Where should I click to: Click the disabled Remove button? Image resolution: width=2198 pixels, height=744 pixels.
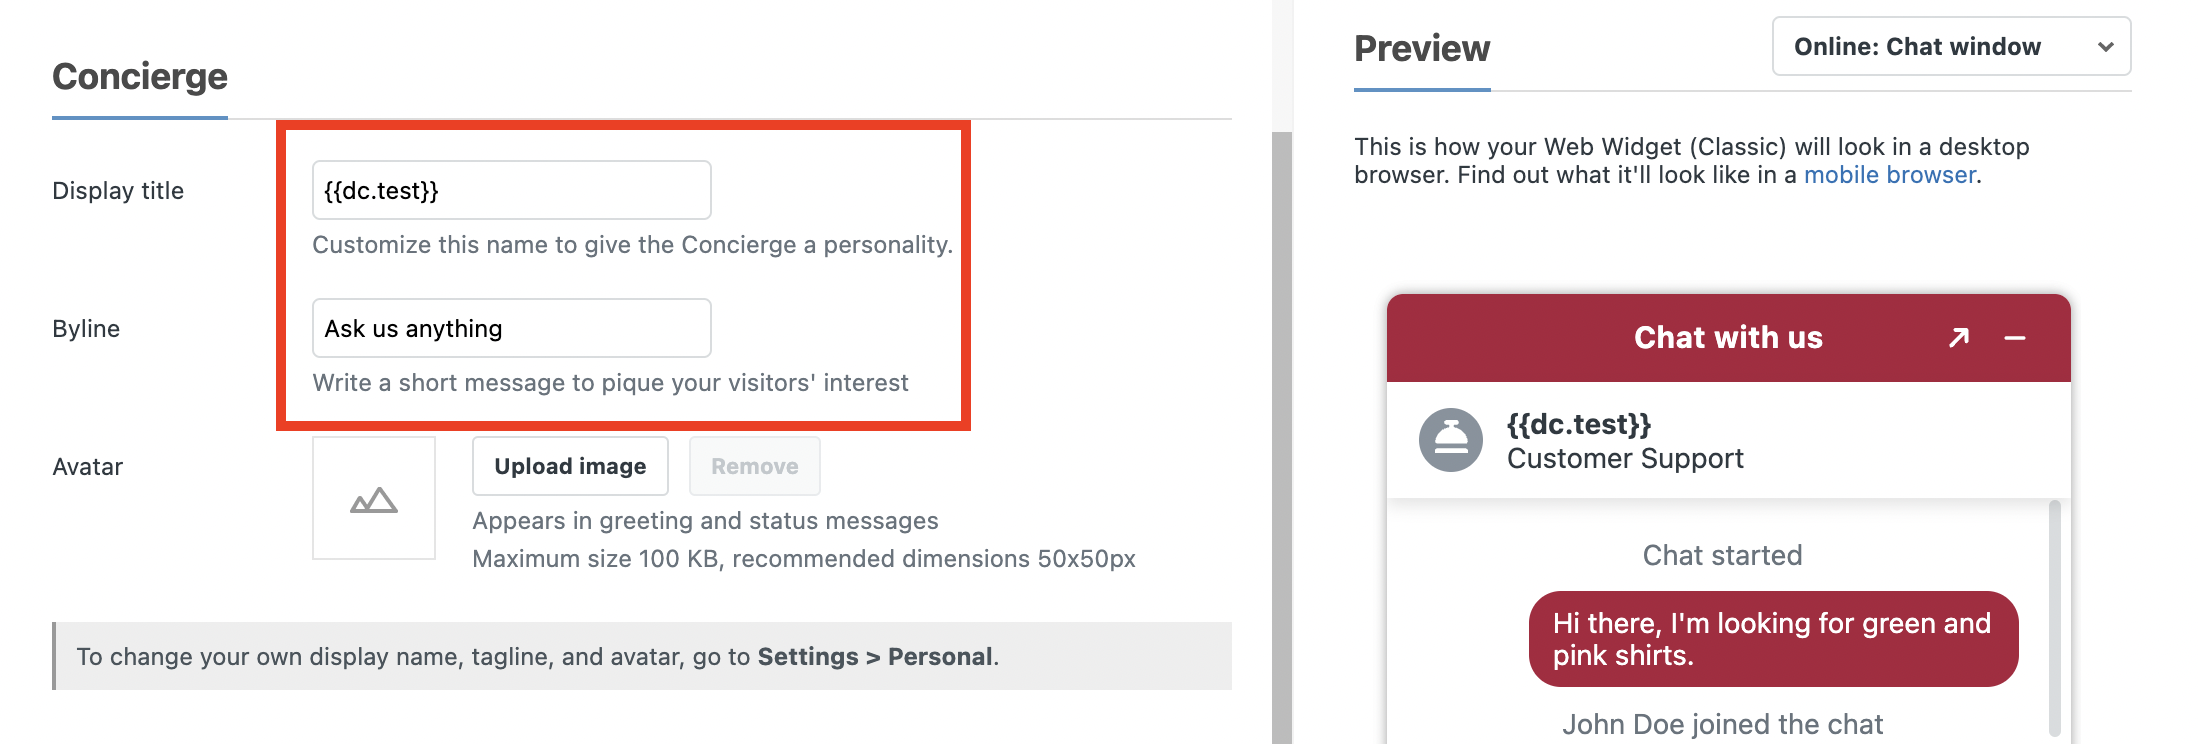tap(754, 466)
